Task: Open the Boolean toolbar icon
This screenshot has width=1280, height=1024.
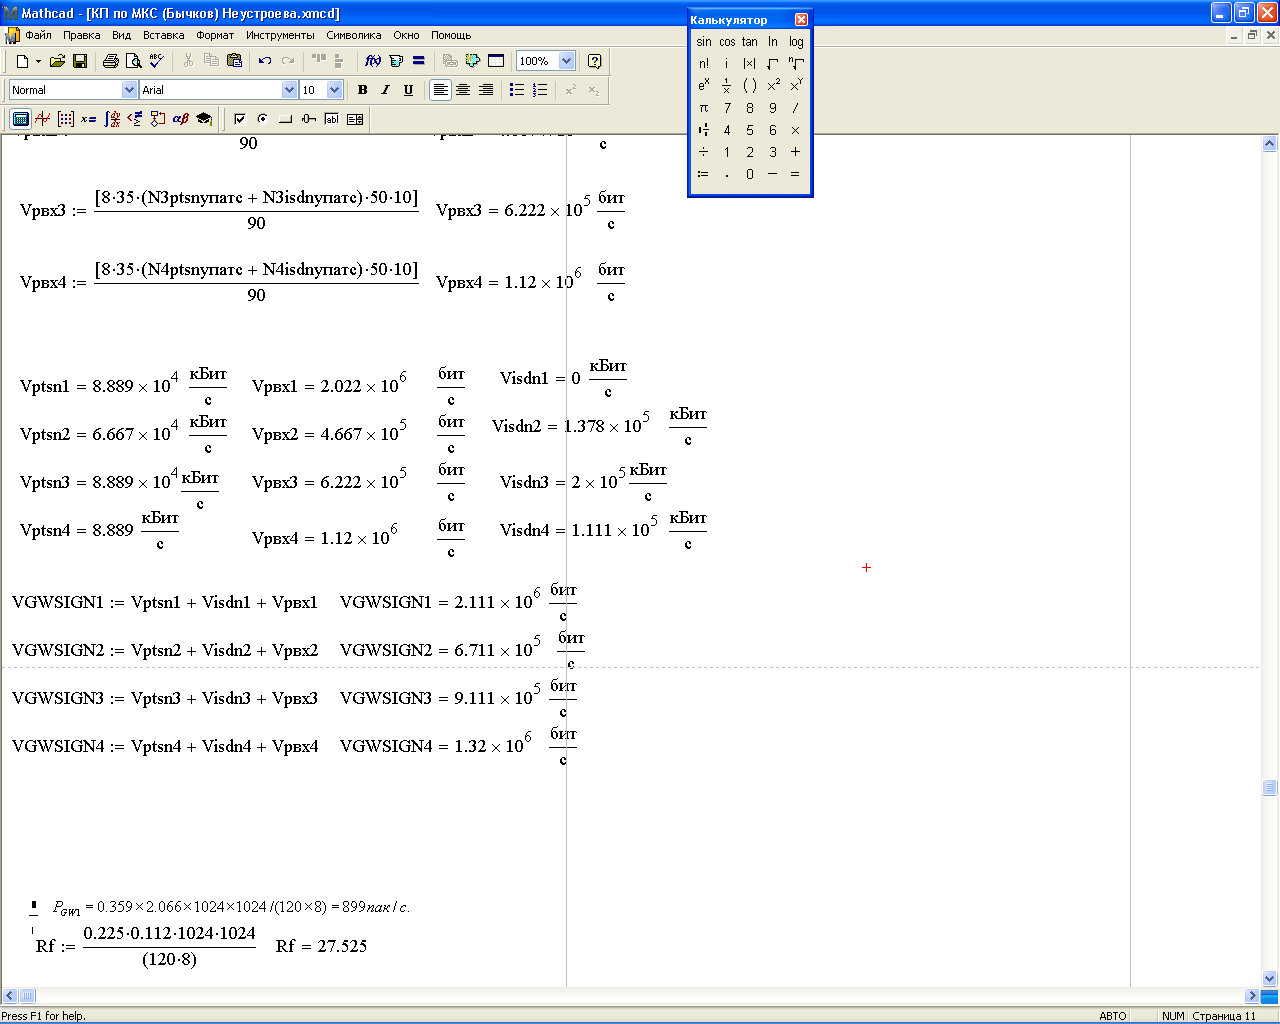Action: pyautogui.click(x=135, y=119)
